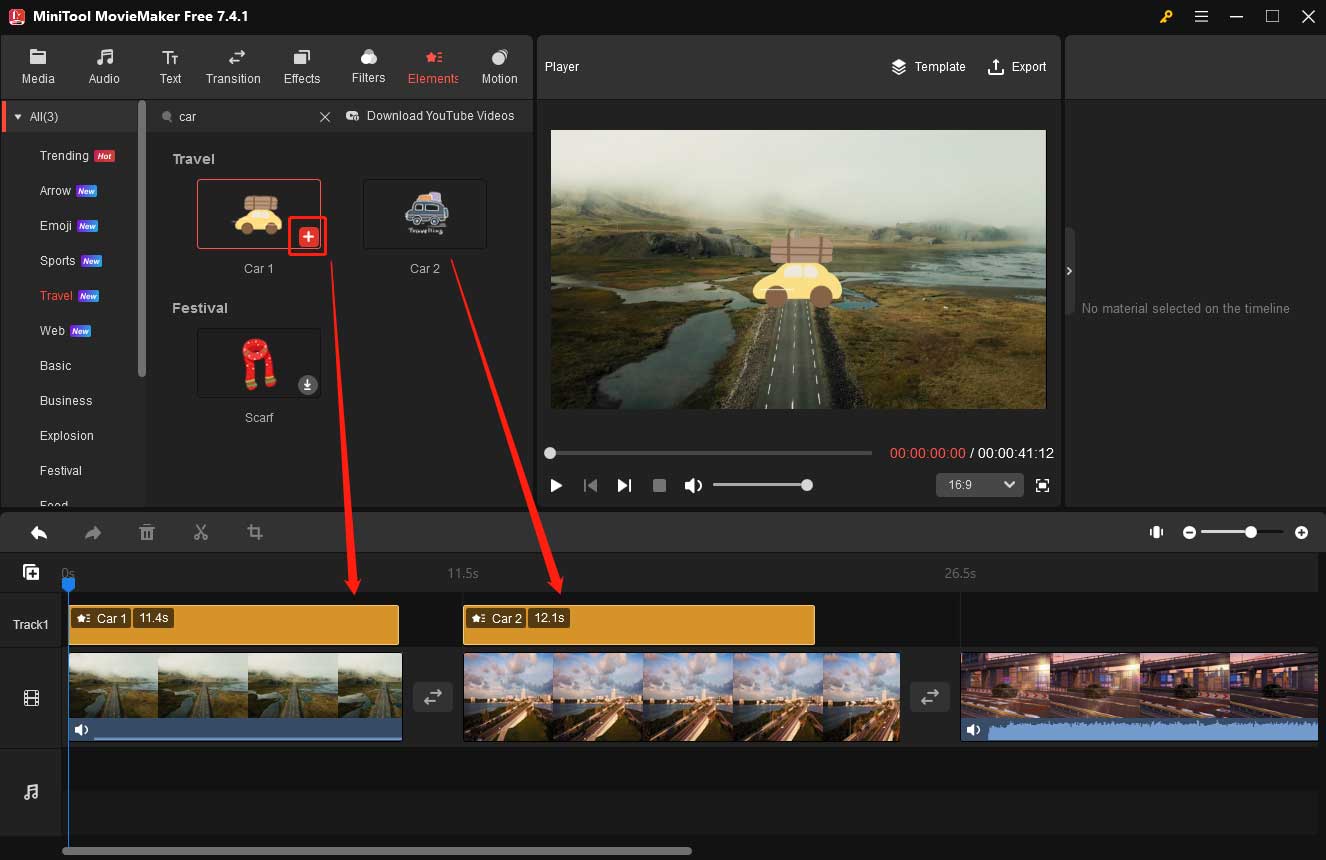Open the Motion tab

point(499,66)
